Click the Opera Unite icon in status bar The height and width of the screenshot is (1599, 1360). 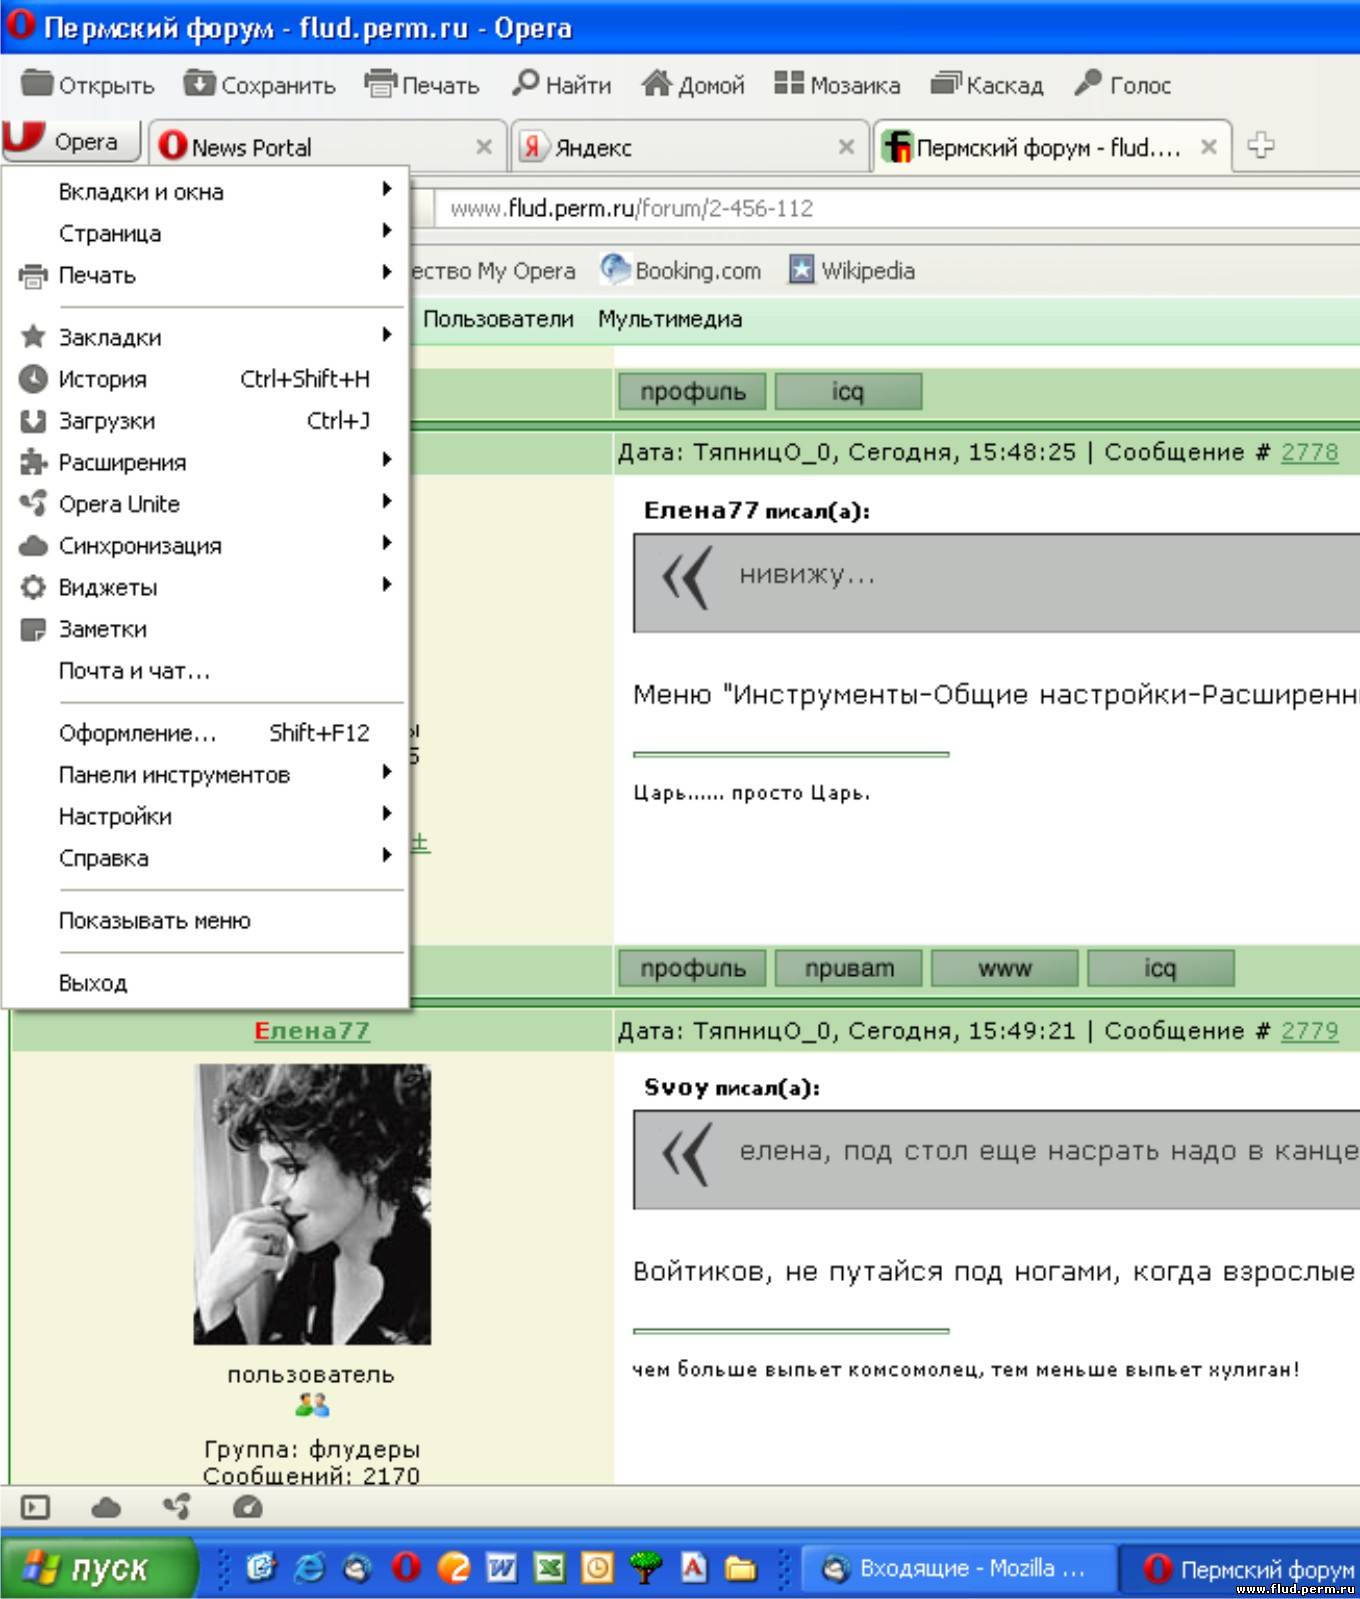177,1507
